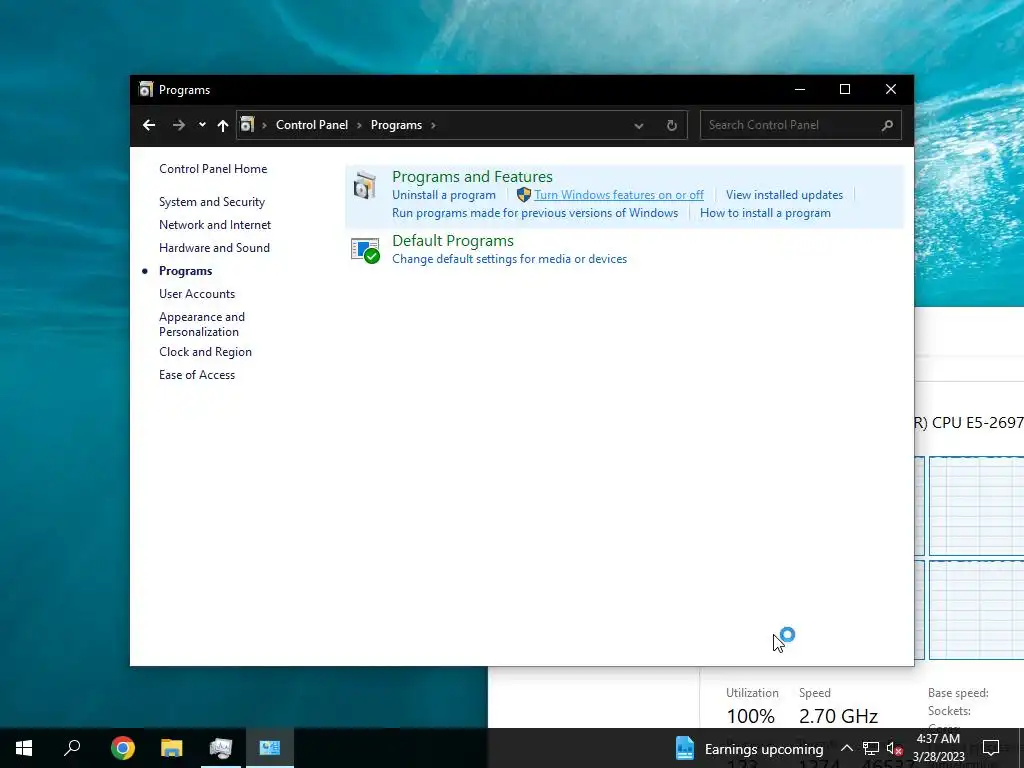Viewport: 1024px width, 768px height.
Task: Click the forward navigation arrow
Action: click(x=179, y=125)
